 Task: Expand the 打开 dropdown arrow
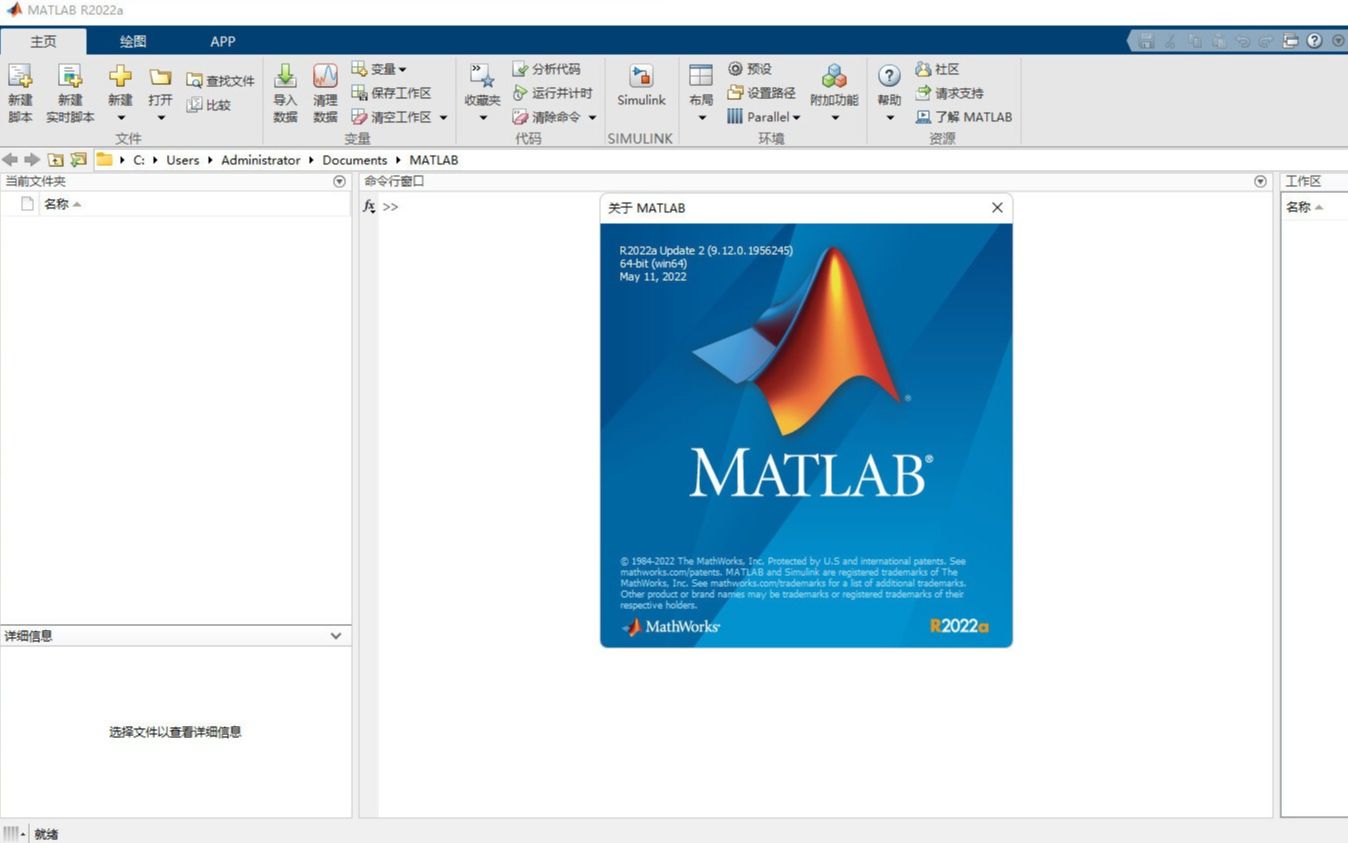tap(160, 118)
